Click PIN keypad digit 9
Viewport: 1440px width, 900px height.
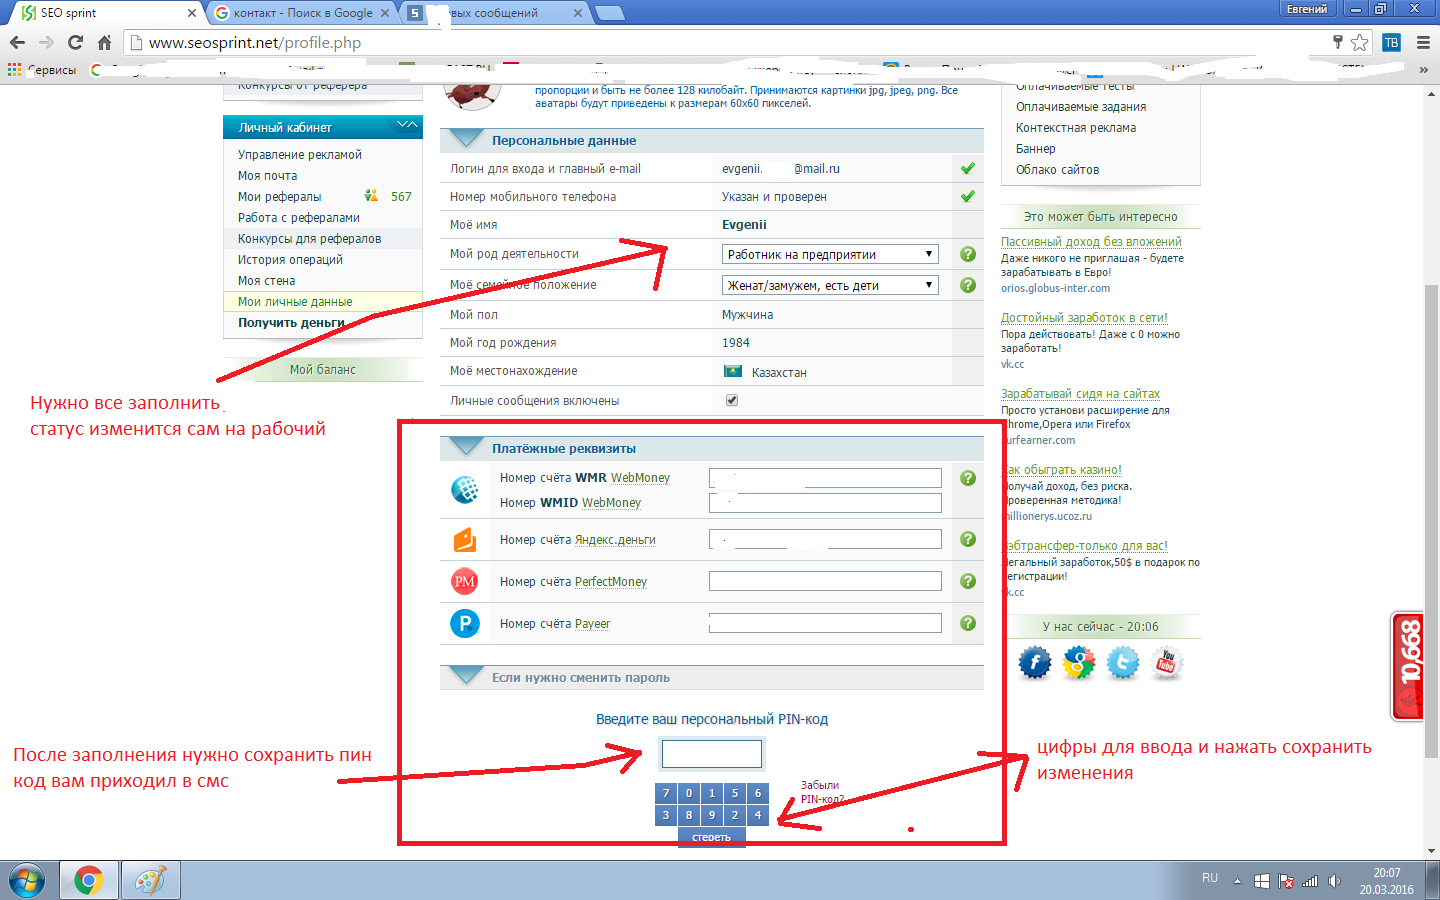(712, 815)
